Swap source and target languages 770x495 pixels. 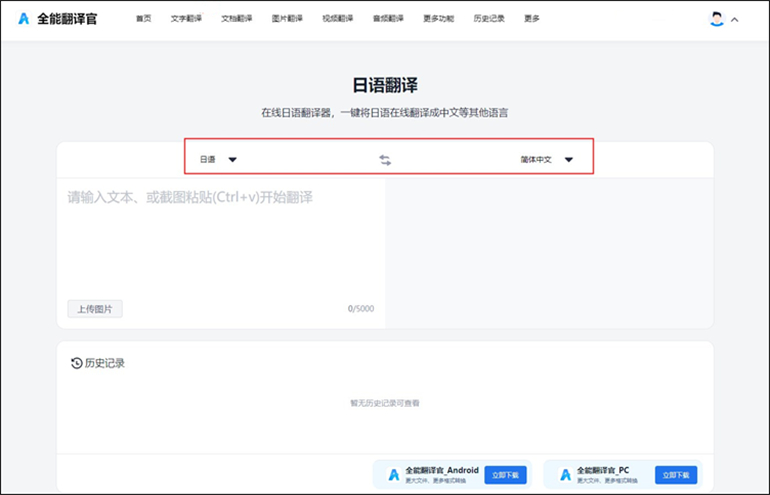[x=385, y=160]
